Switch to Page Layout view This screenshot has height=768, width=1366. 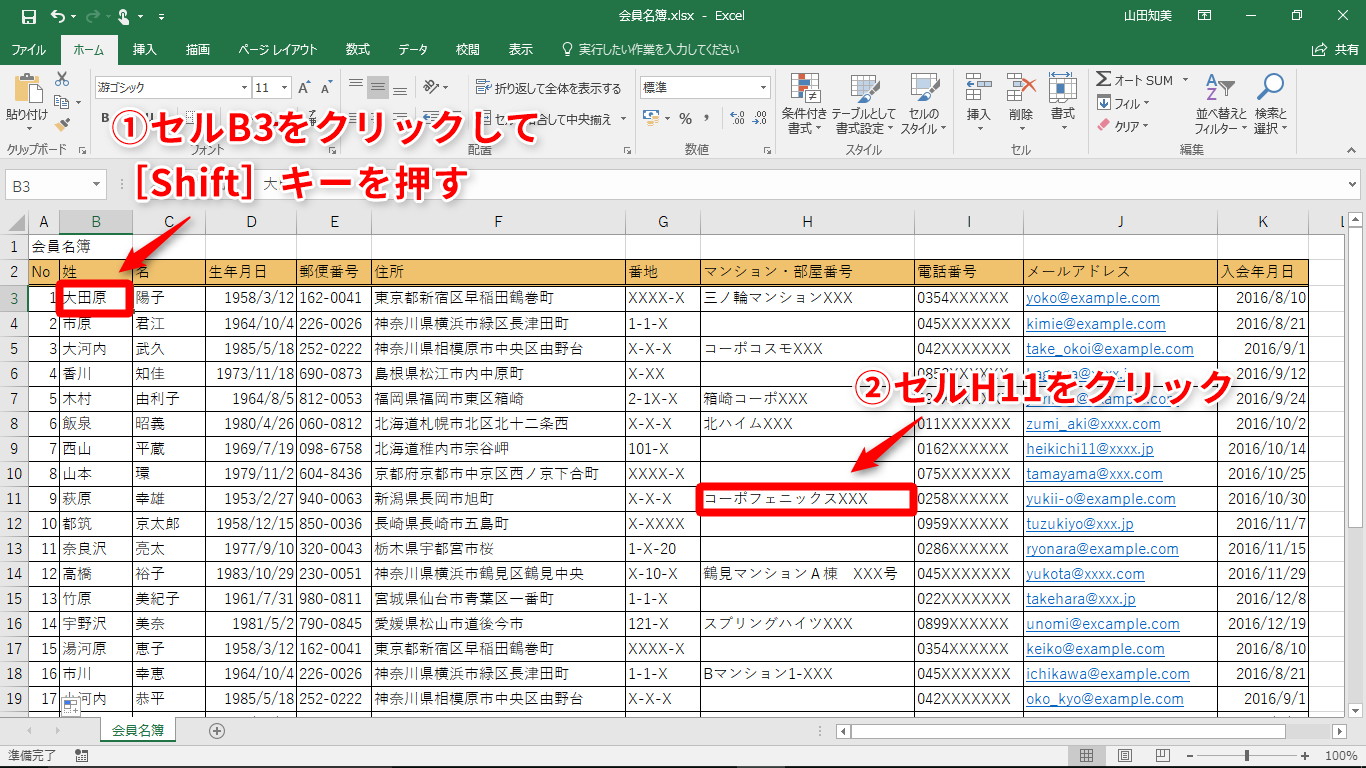click(1125, 756)
